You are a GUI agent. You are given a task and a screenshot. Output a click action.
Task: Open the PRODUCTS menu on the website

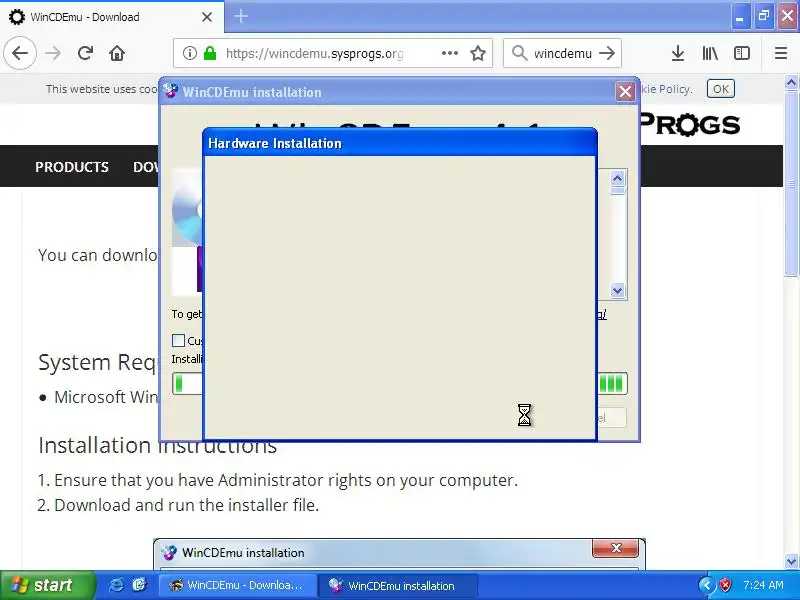(x=72, y=167)
